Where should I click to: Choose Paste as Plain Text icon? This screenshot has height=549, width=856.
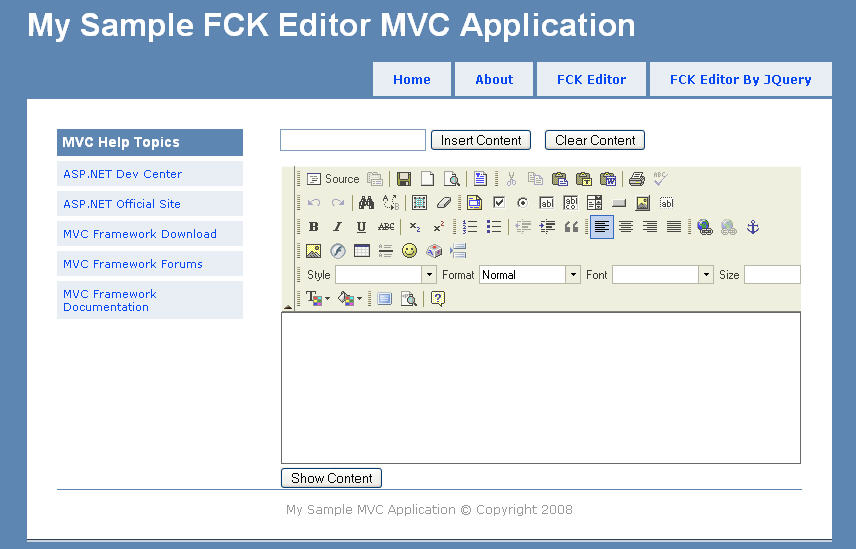coord(584,179)
